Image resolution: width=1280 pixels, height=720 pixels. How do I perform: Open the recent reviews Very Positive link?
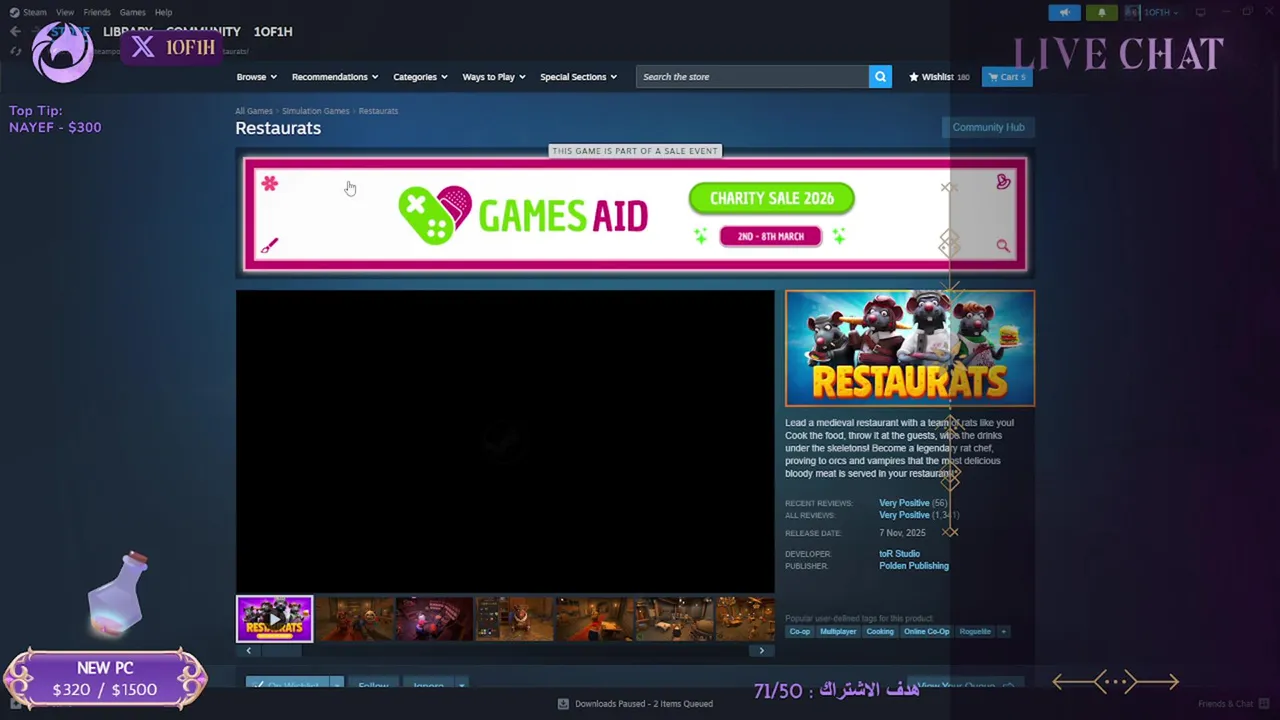coord(904,503)
